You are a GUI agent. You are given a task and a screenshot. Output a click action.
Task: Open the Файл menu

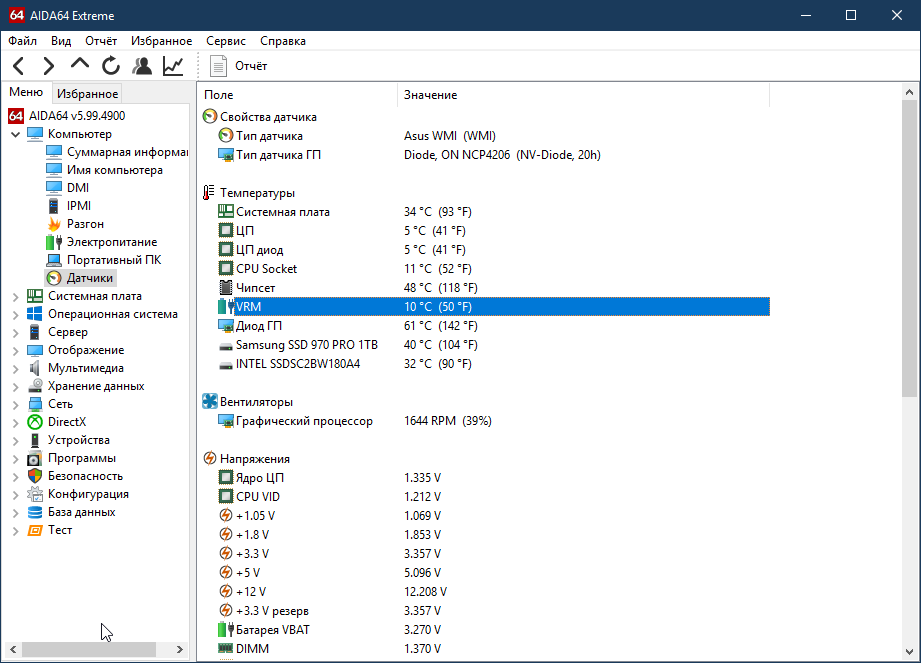22,41
